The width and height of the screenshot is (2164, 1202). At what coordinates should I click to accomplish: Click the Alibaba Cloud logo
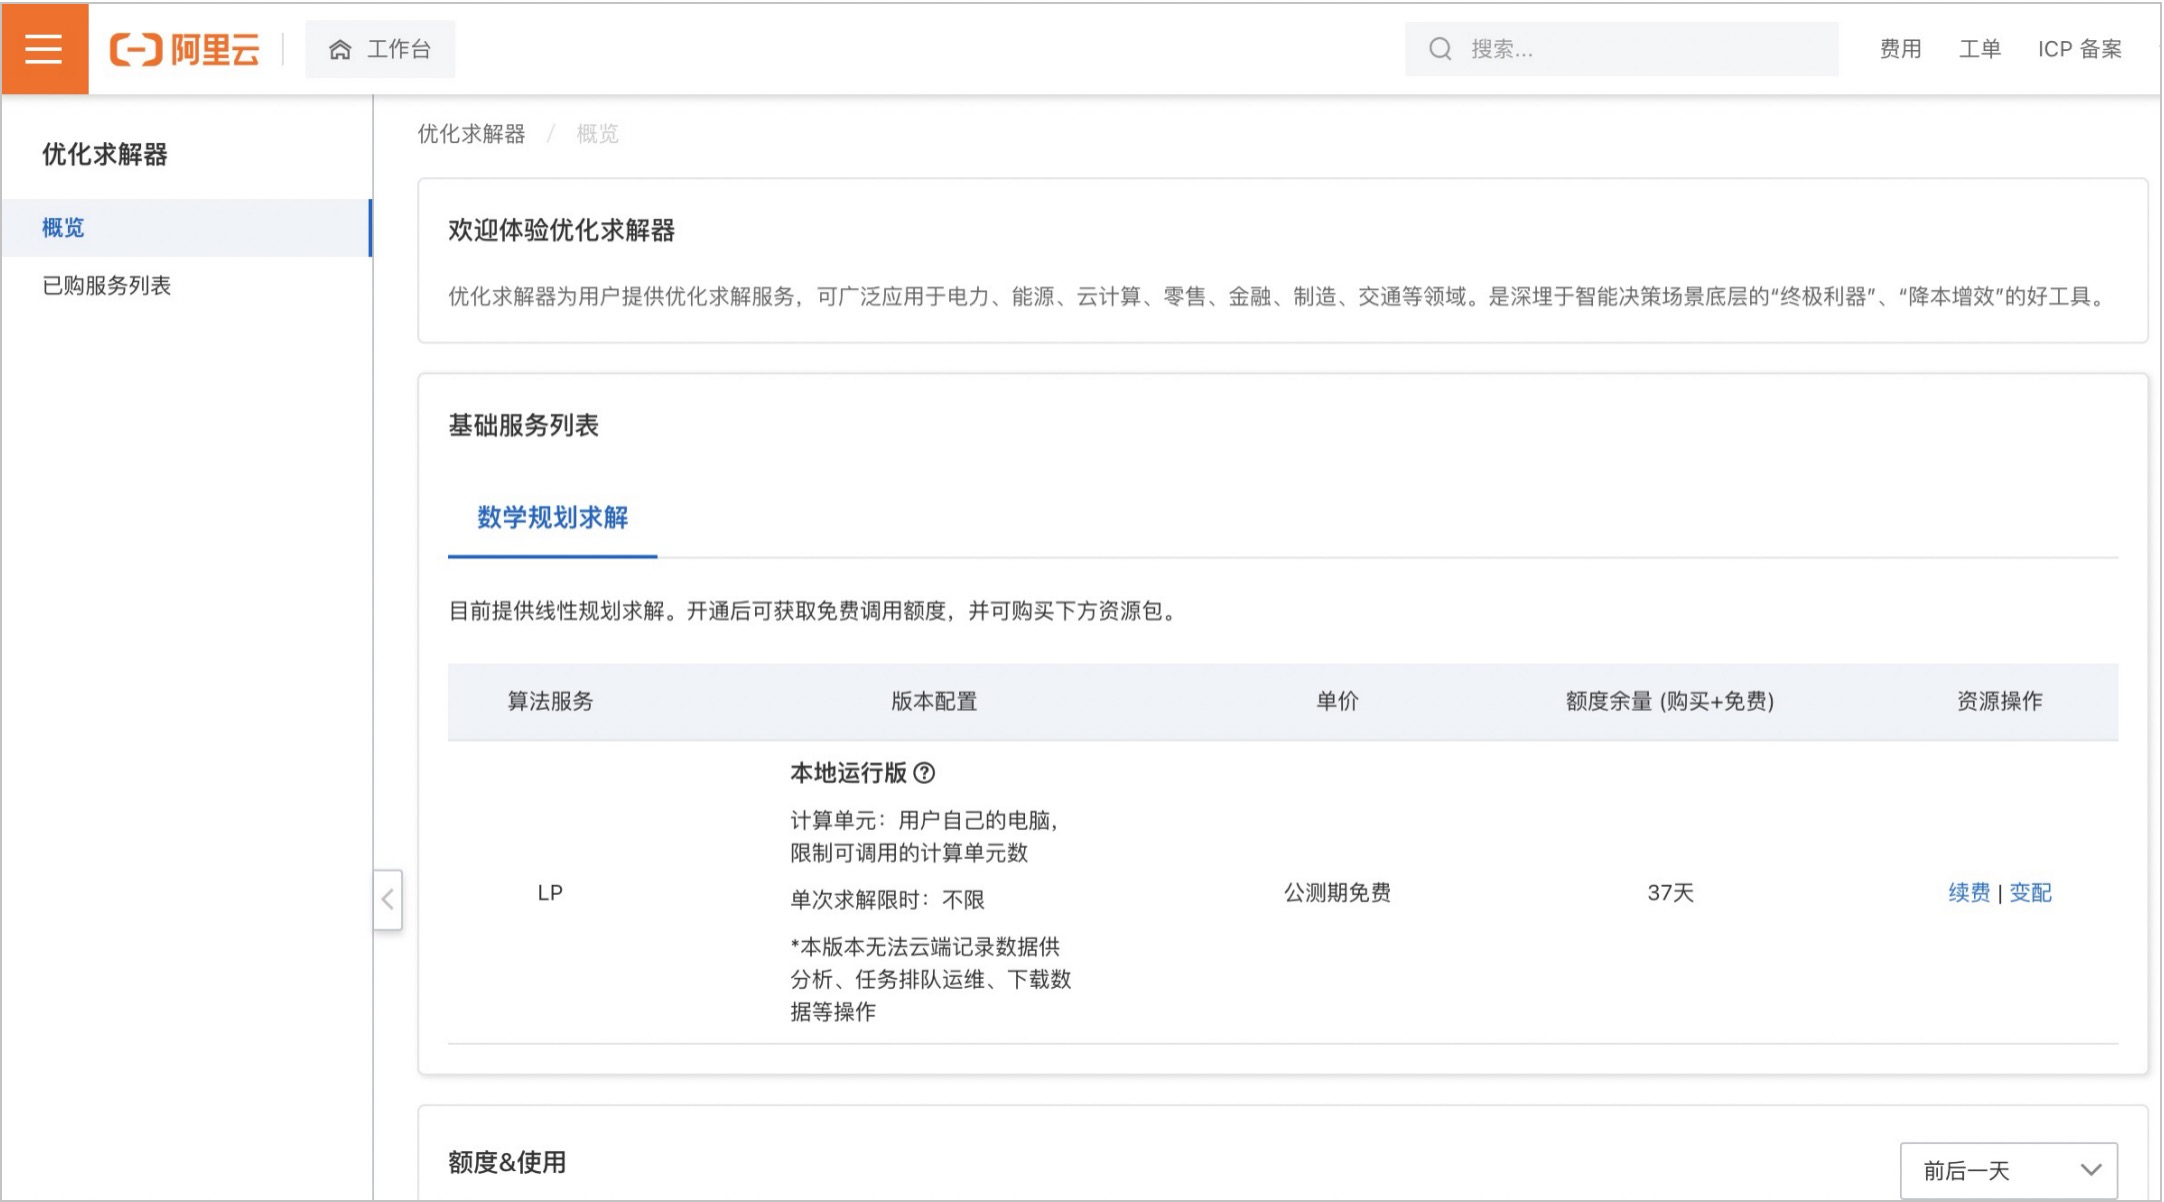(x=185, y=49)
